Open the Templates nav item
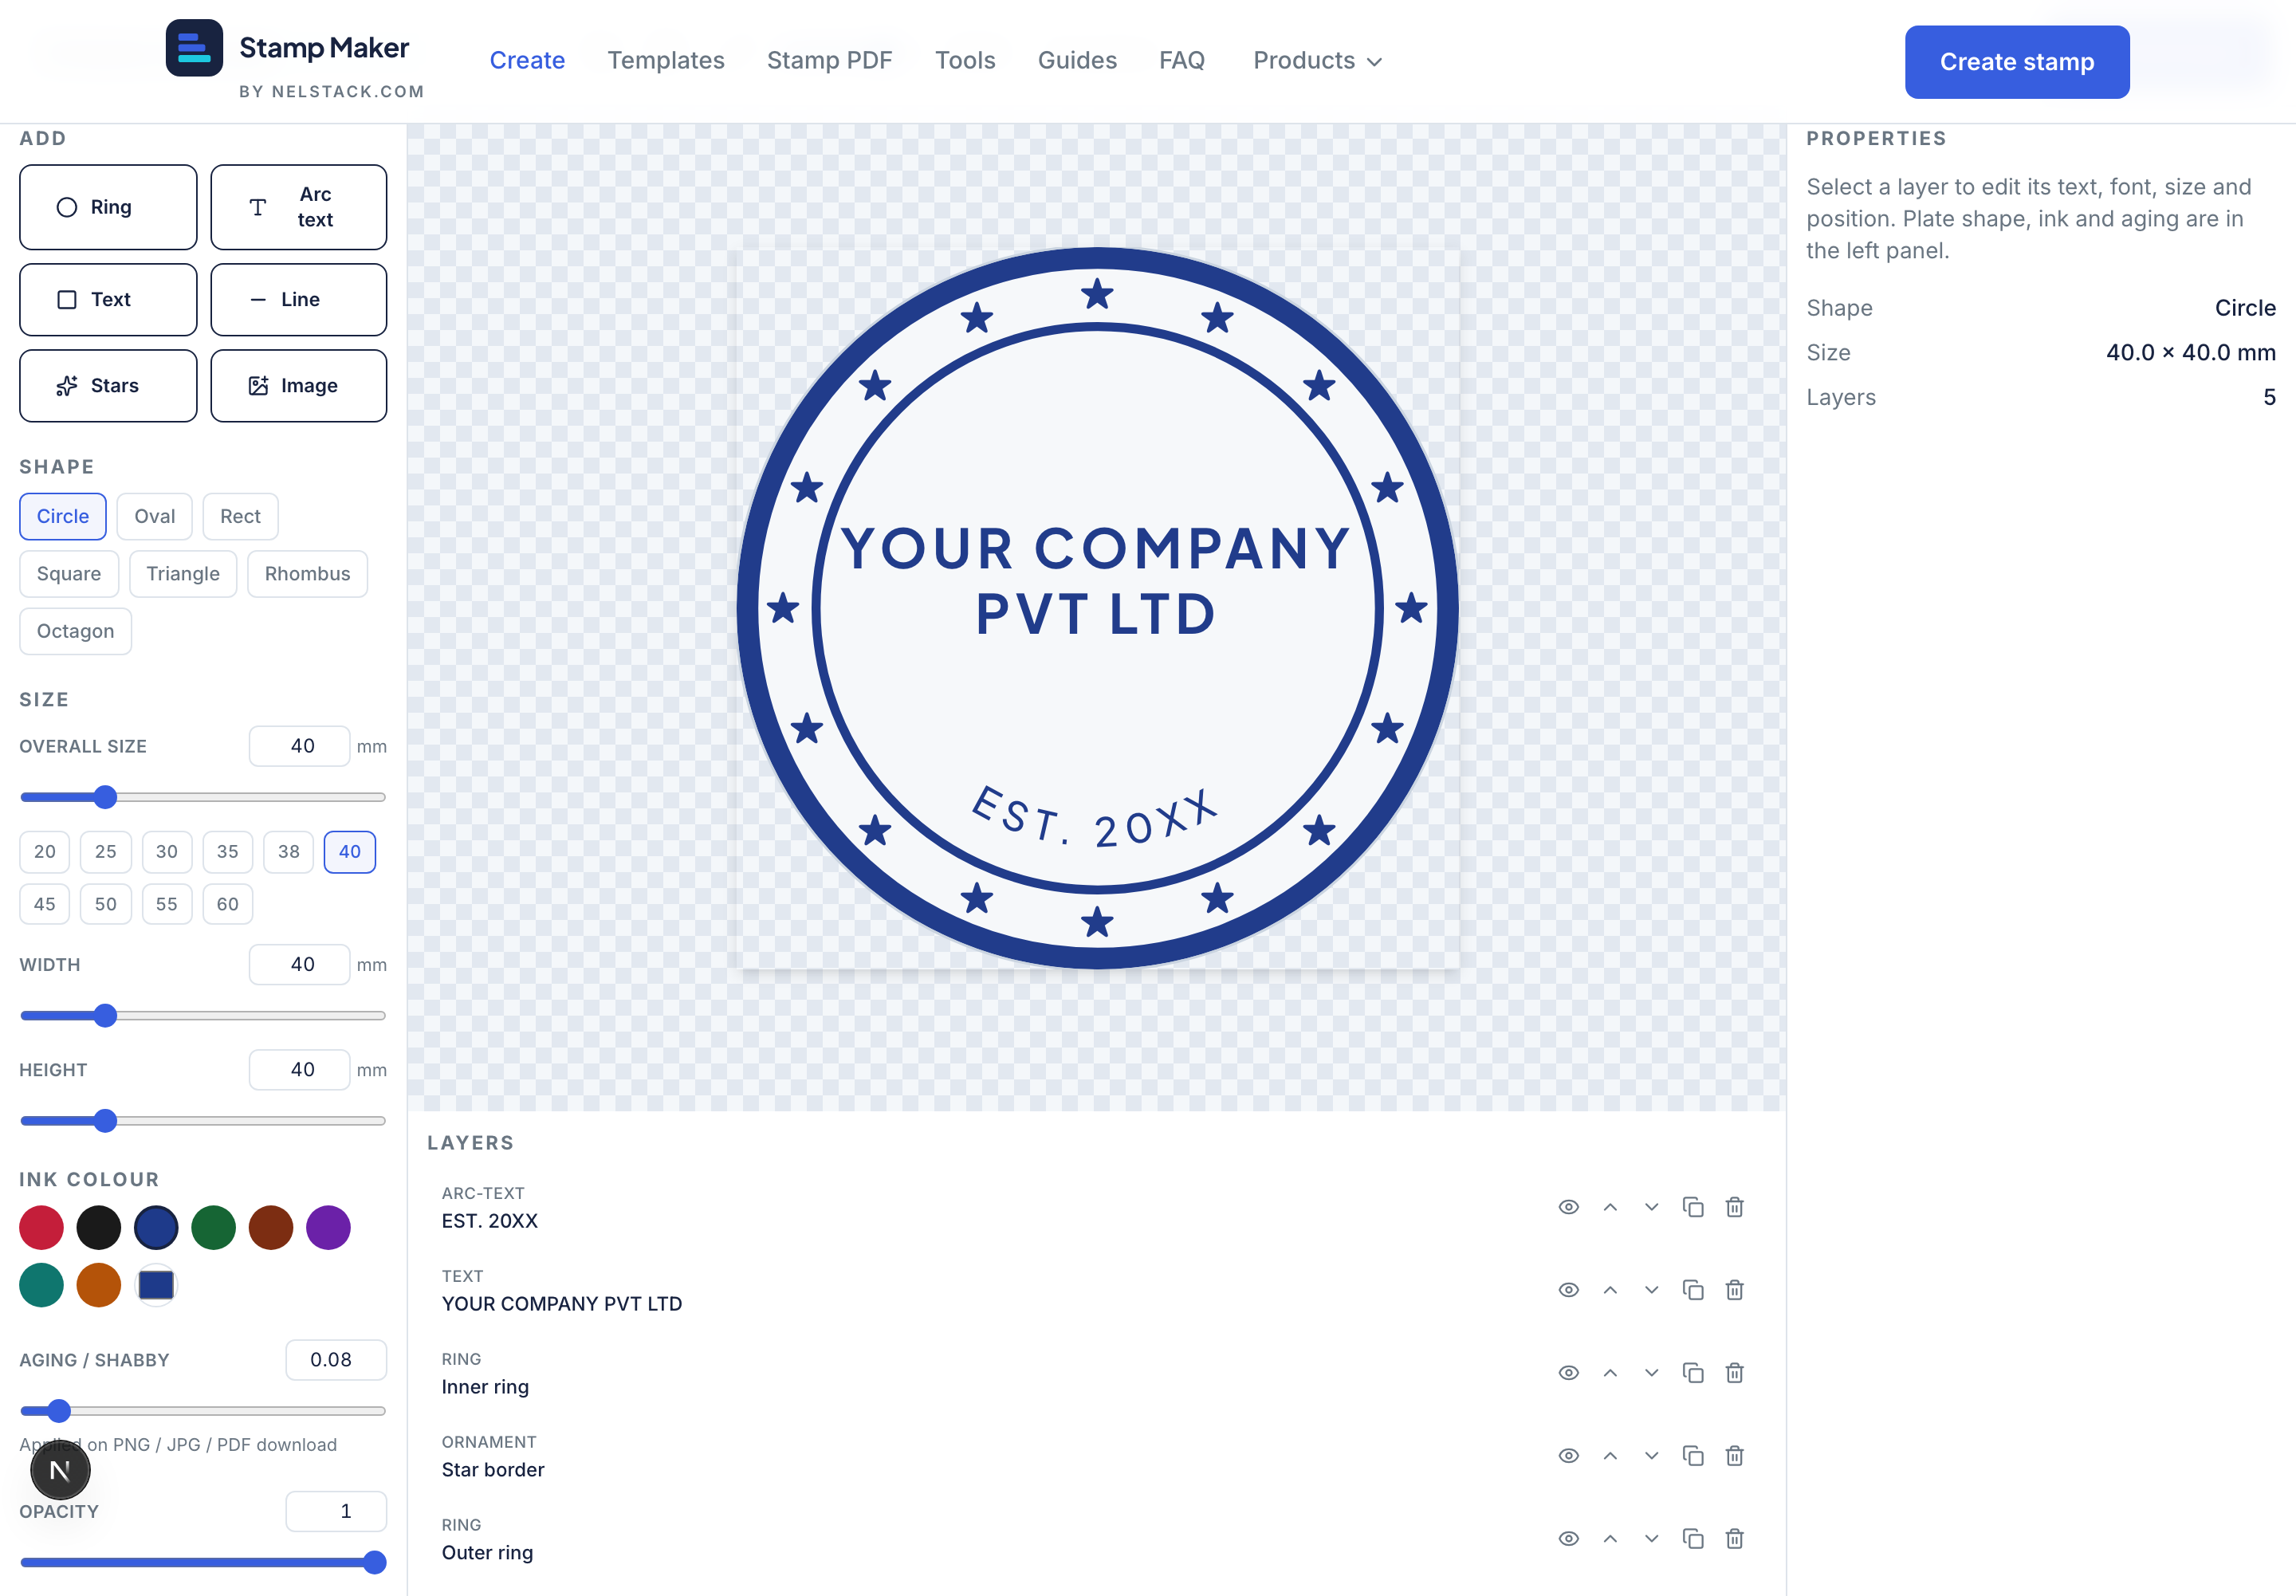2296x1596 pixels. [x=666, y=61]
